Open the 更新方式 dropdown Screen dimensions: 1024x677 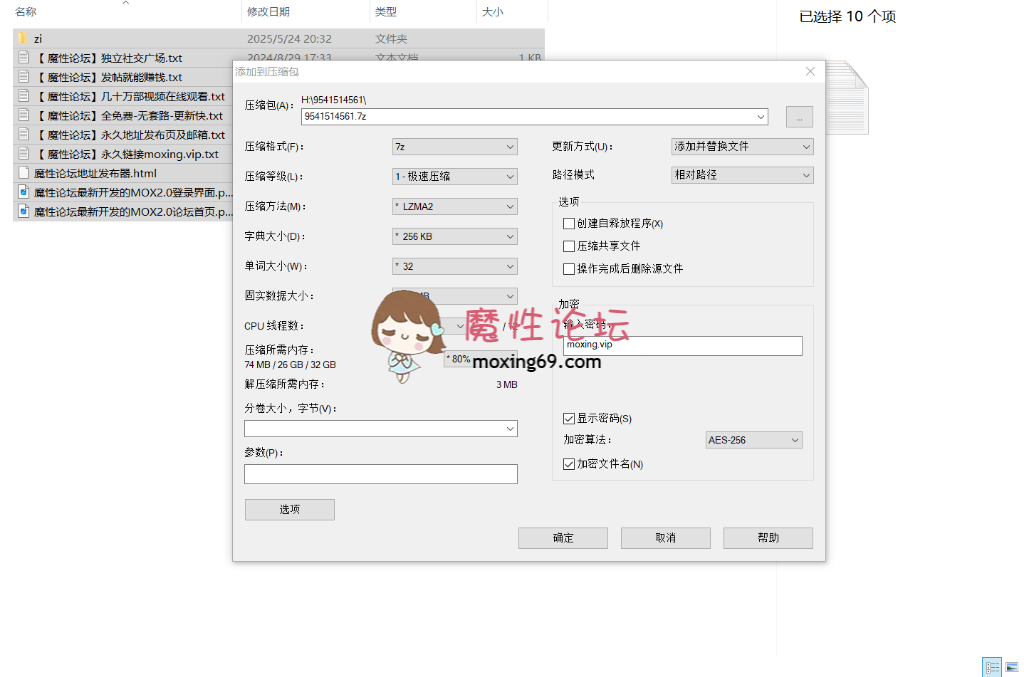(x=743, y=146)
